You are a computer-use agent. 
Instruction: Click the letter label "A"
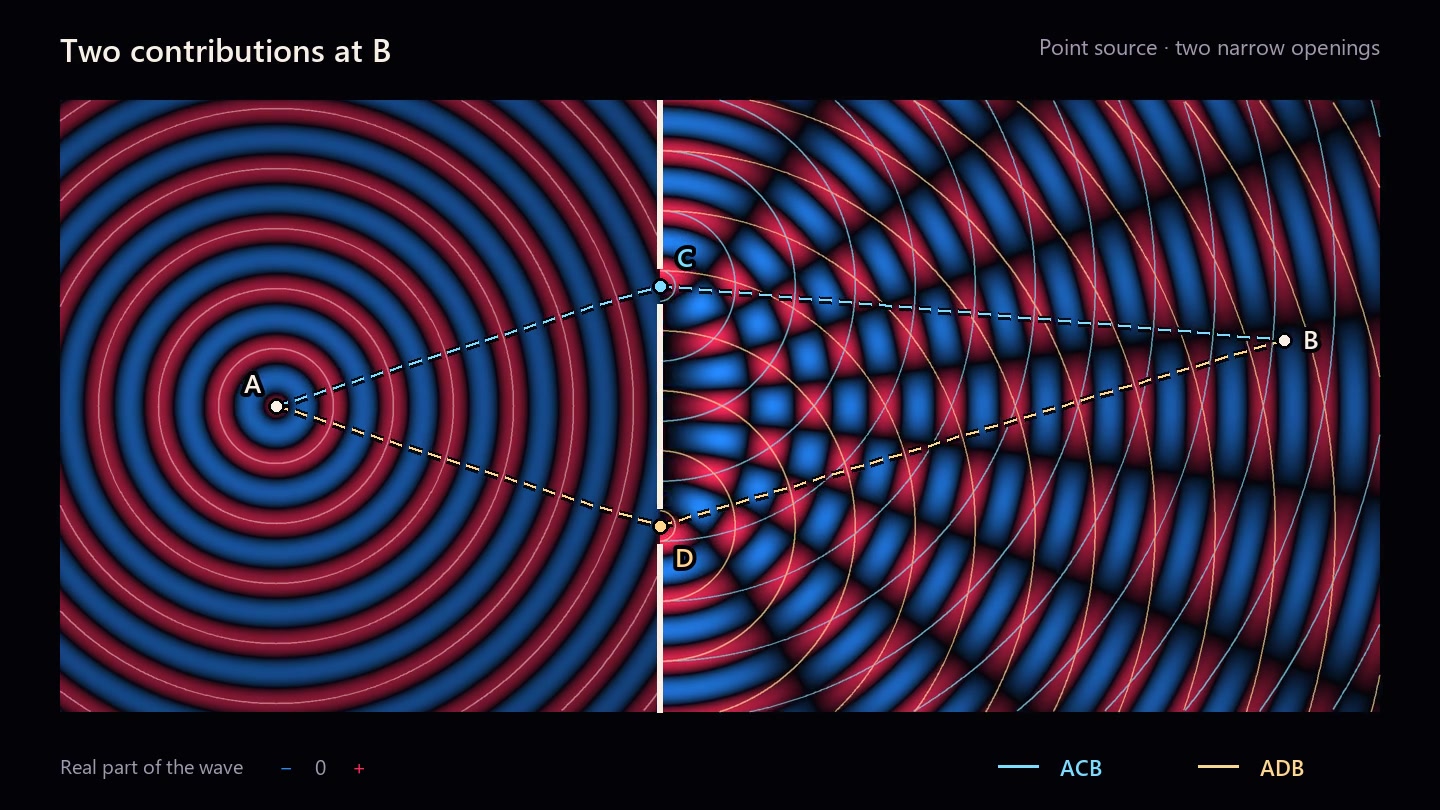point(253,385)
